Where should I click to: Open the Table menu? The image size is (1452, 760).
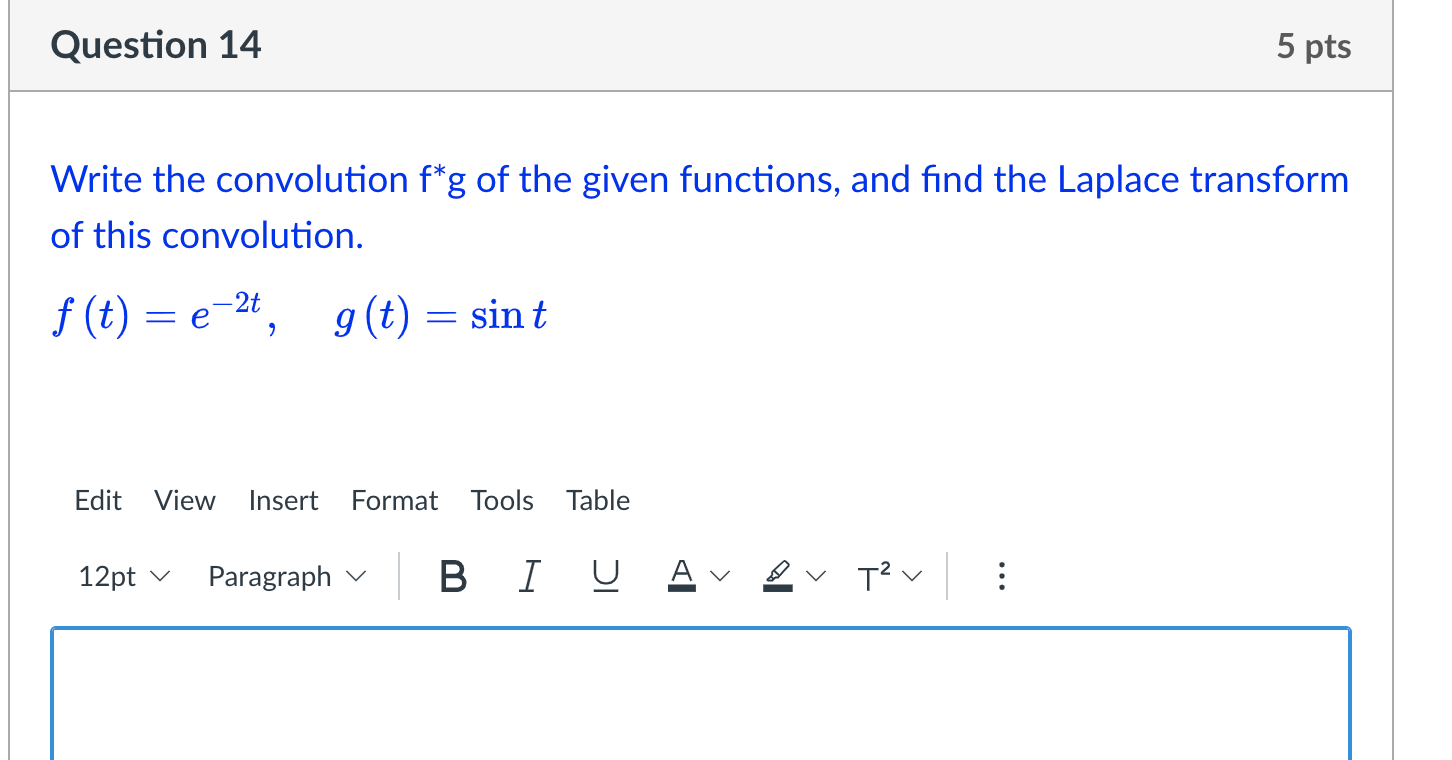click(x=597, y=500)
